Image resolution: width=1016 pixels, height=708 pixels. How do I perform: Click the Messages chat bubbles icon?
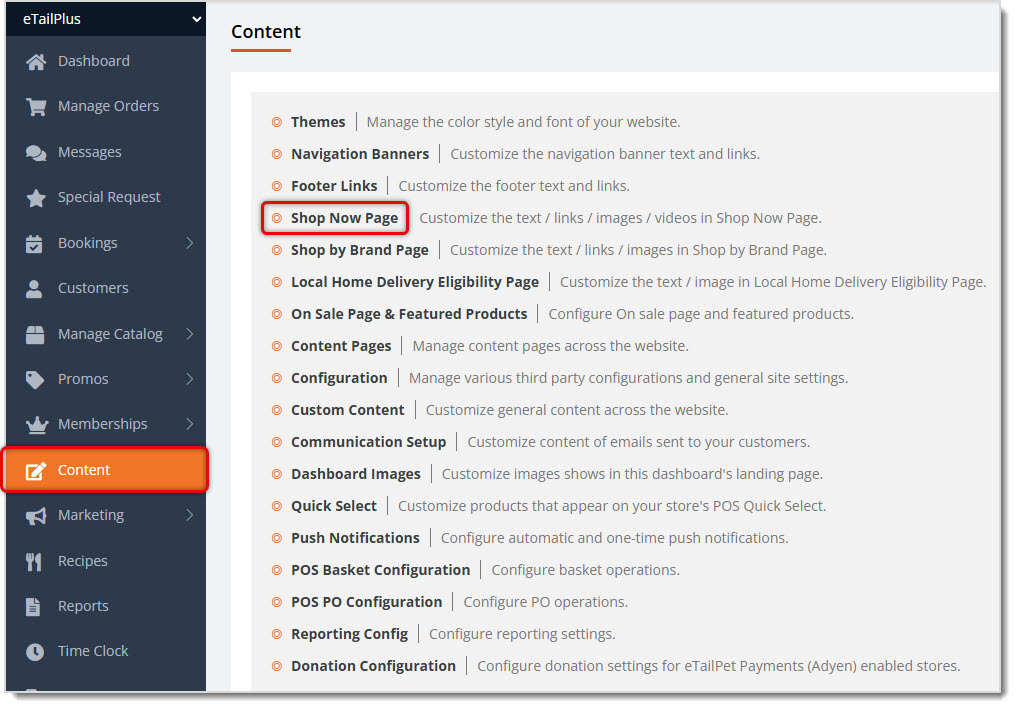pos(36,152)
